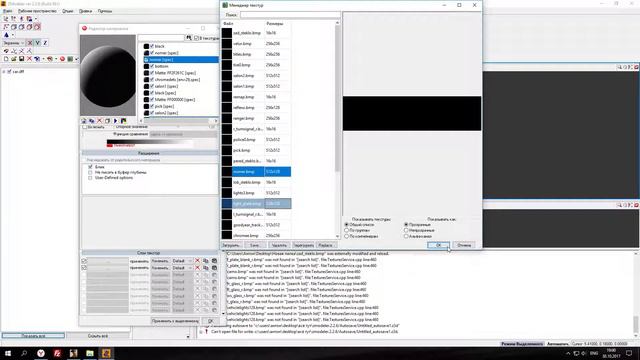Click 'Загрузить...' button in texture manager
The image size is (640, 360).
tap(231, 245)
